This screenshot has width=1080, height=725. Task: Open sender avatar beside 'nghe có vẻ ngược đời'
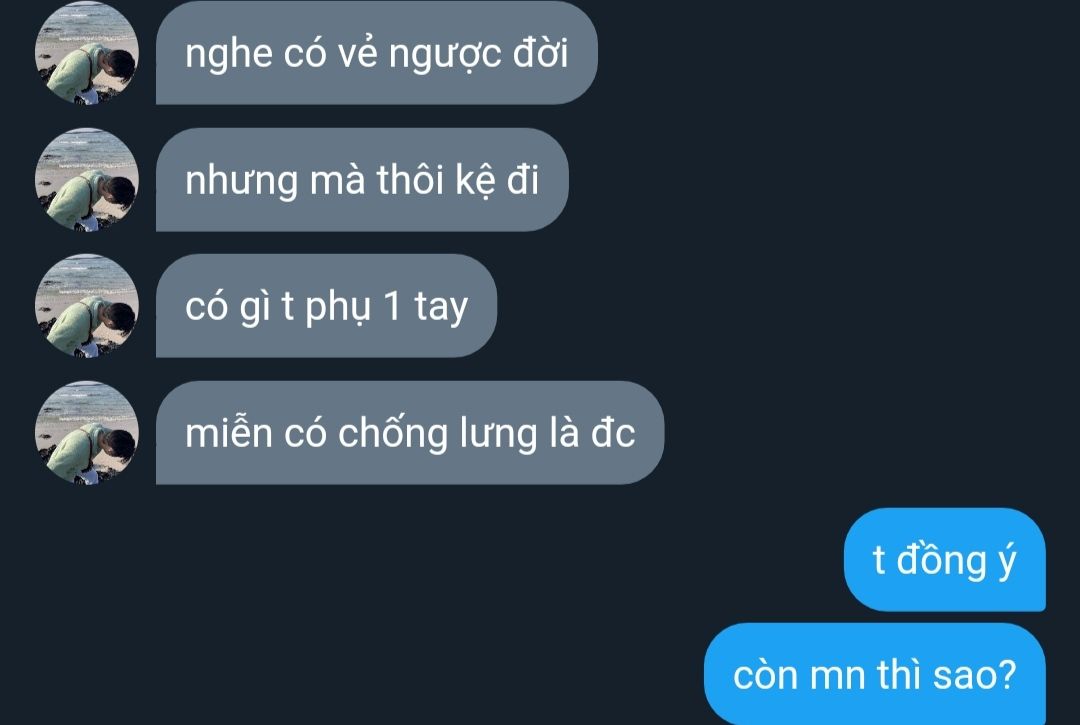tap(87, 53)
